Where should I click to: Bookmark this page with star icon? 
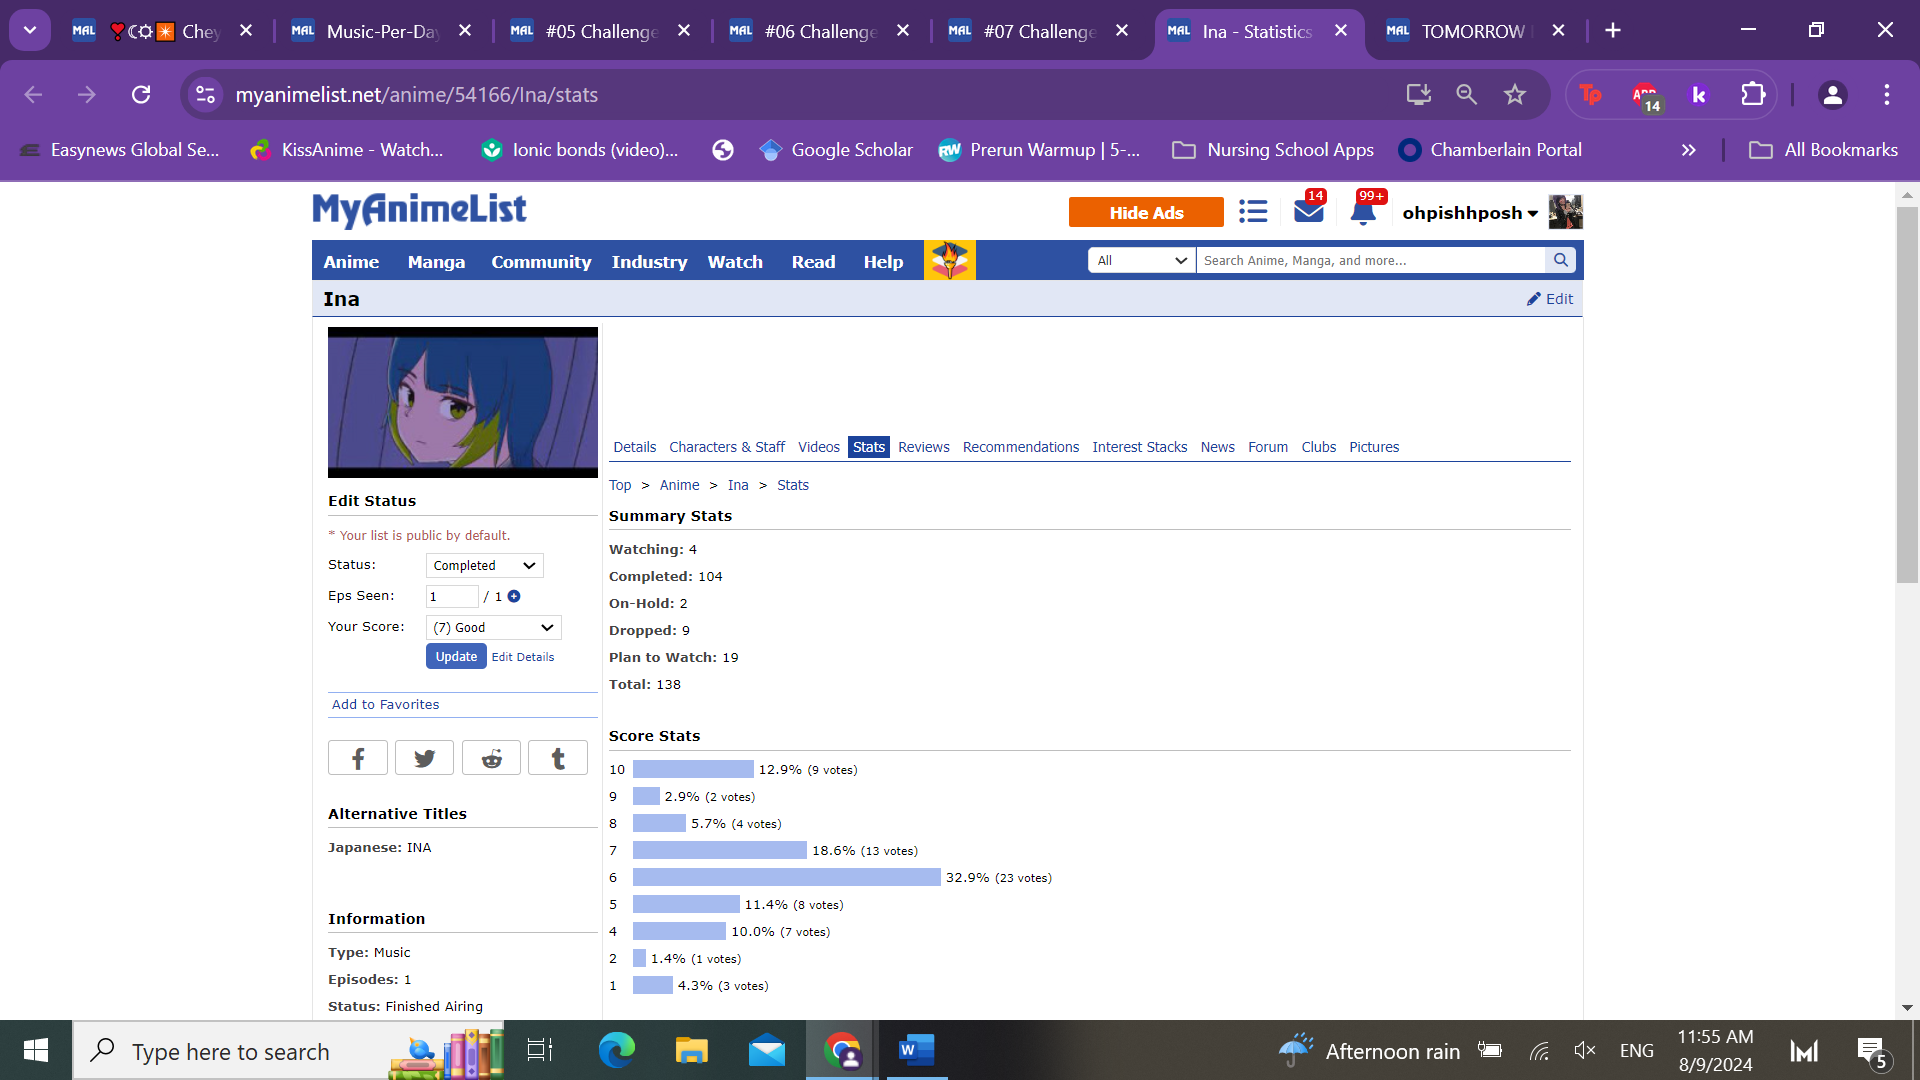[1515, 94]
